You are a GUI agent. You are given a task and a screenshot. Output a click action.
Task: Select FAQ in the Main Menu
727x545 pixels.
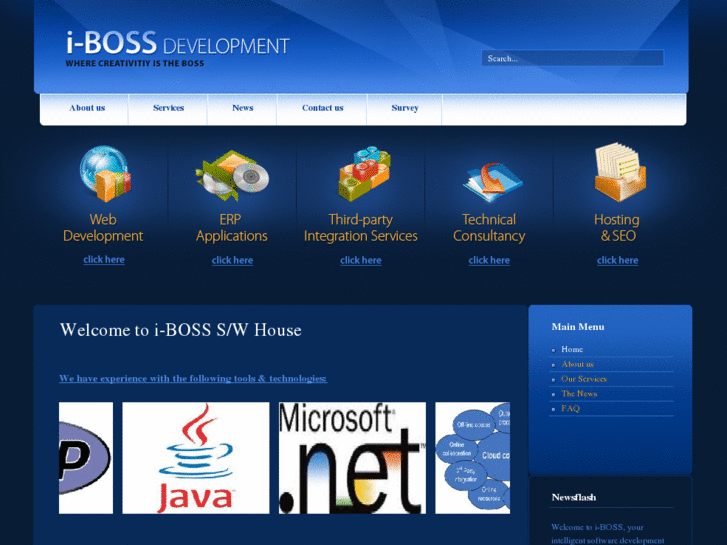pyautogui.click(x=570, y=409)
